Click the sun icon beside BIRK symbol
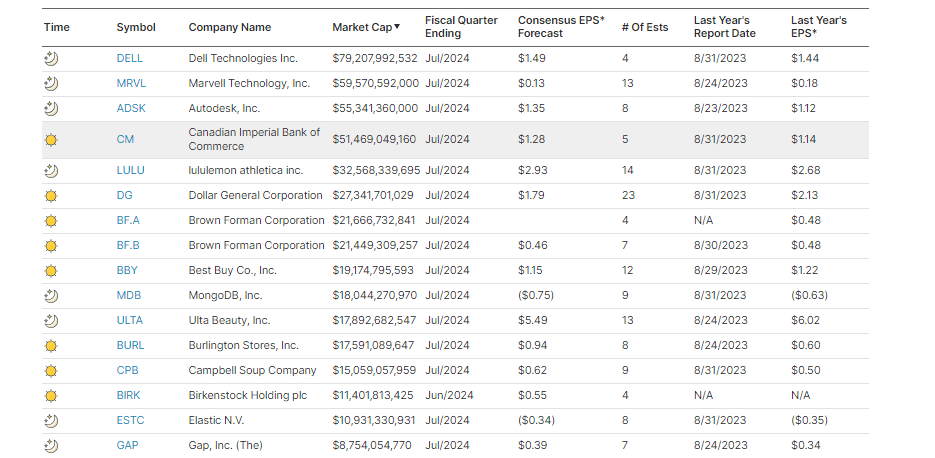Image resolution: width=935 pixels, height=458 pixels. [51, 396]
